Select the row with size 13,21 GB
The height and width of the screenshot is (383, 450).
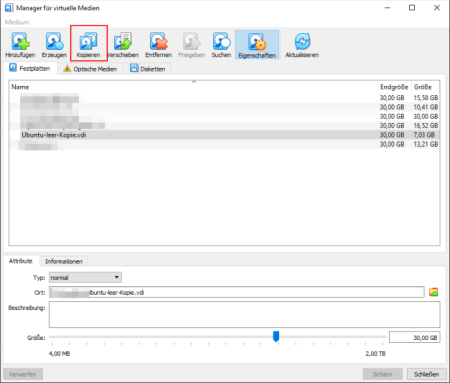click(x=224, y=144)
